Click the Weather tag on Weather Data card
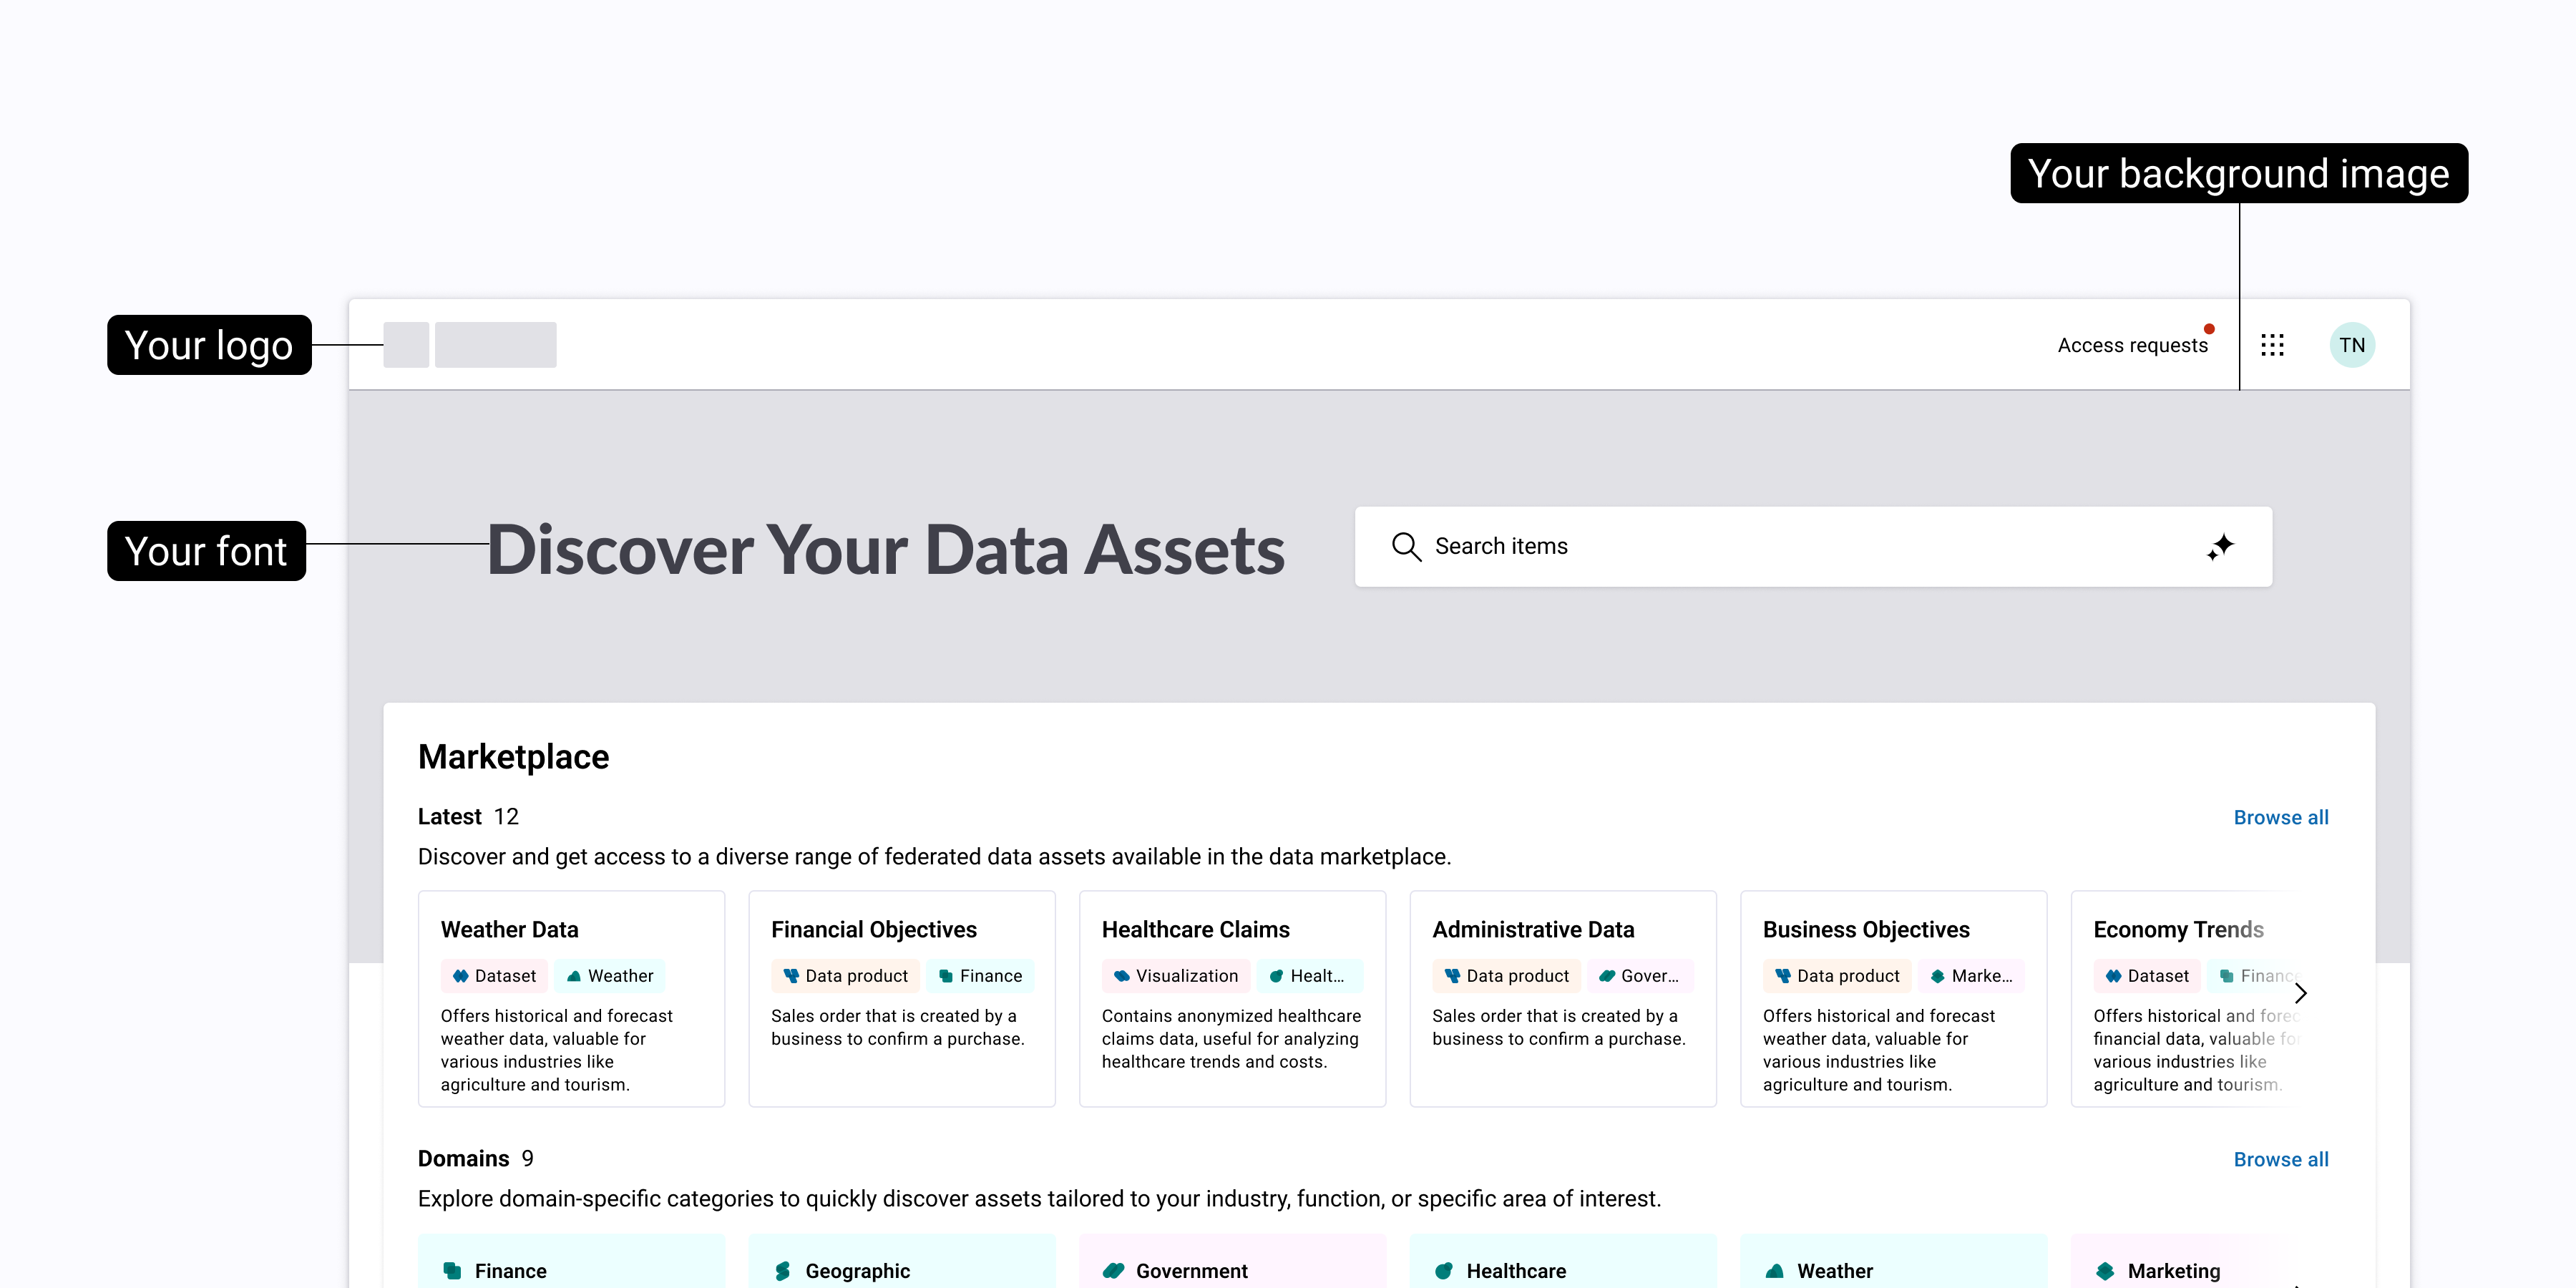 [610, 976]
